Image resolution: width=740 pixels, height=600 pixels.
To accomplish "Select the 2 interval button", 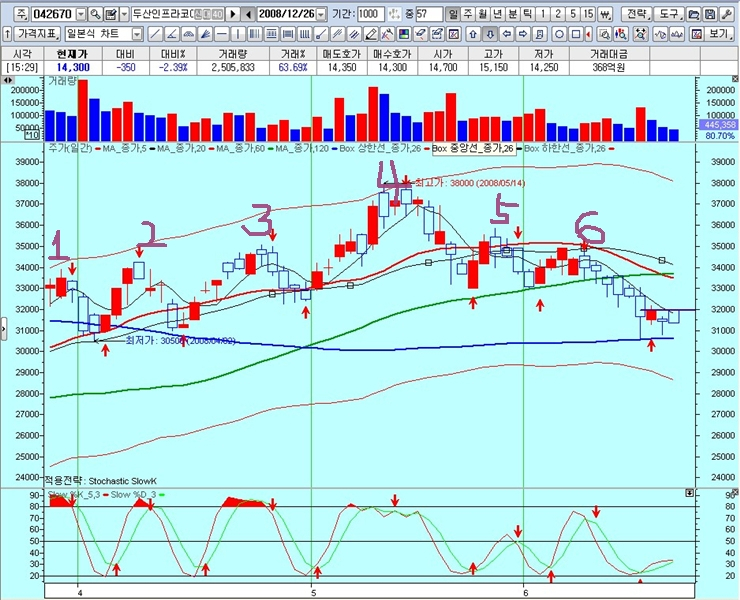I will pos(557,14).
